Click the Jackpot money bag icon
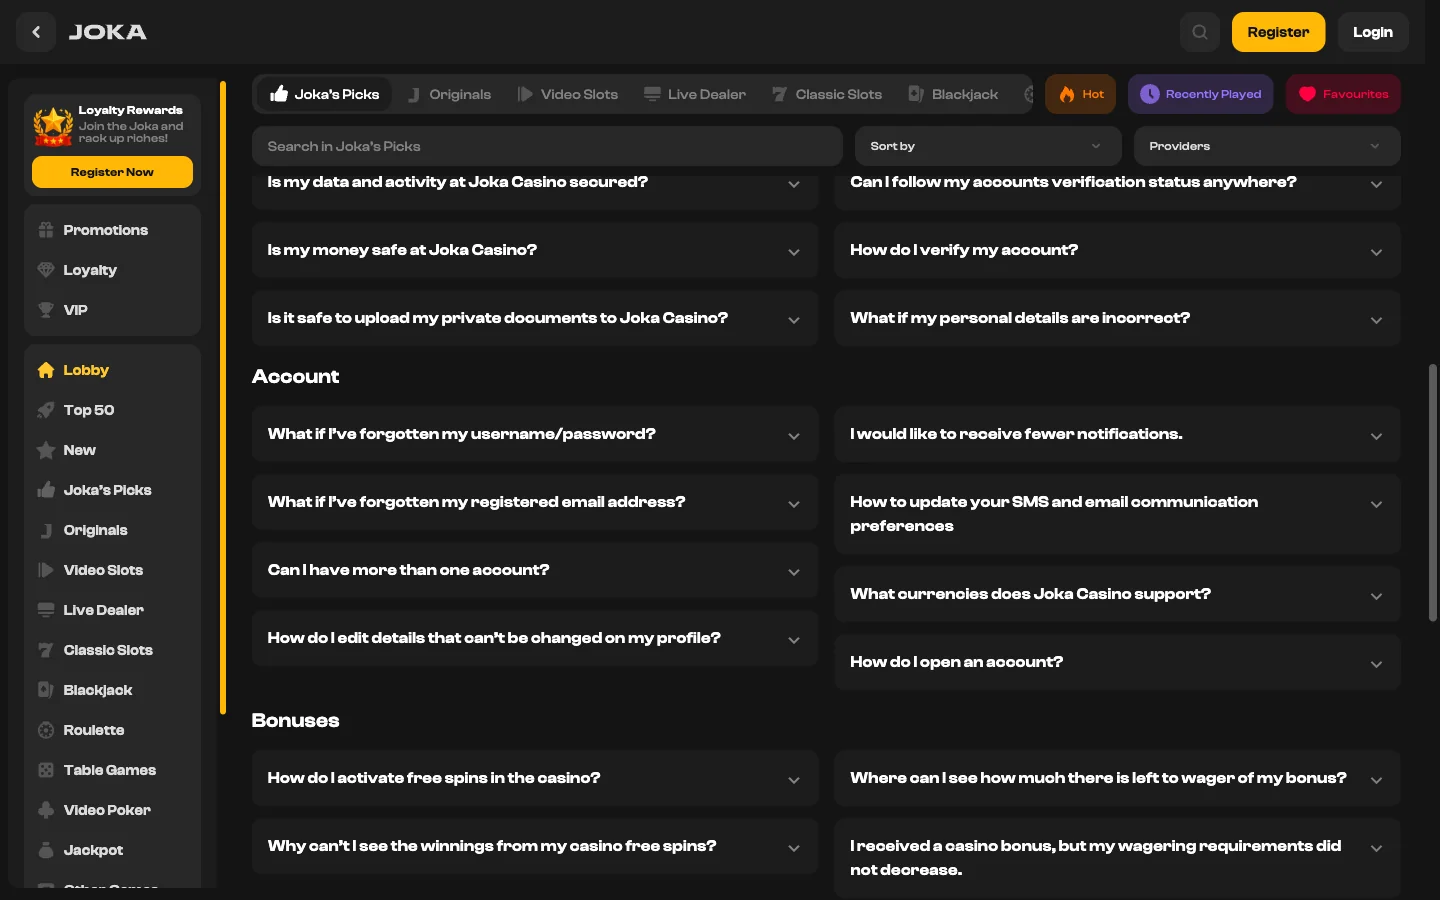Image resolution: width=1440 pixels, height=900 pixels. [x=46, y=850]
